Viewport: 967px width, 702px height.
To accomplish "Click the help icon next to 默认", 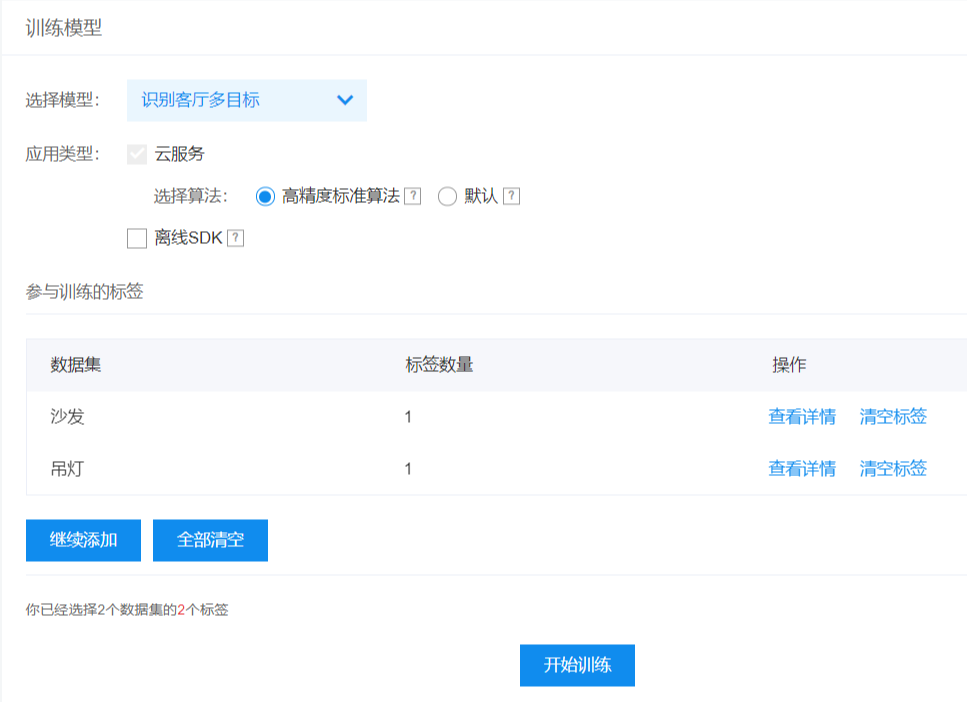I will point(511,196).
